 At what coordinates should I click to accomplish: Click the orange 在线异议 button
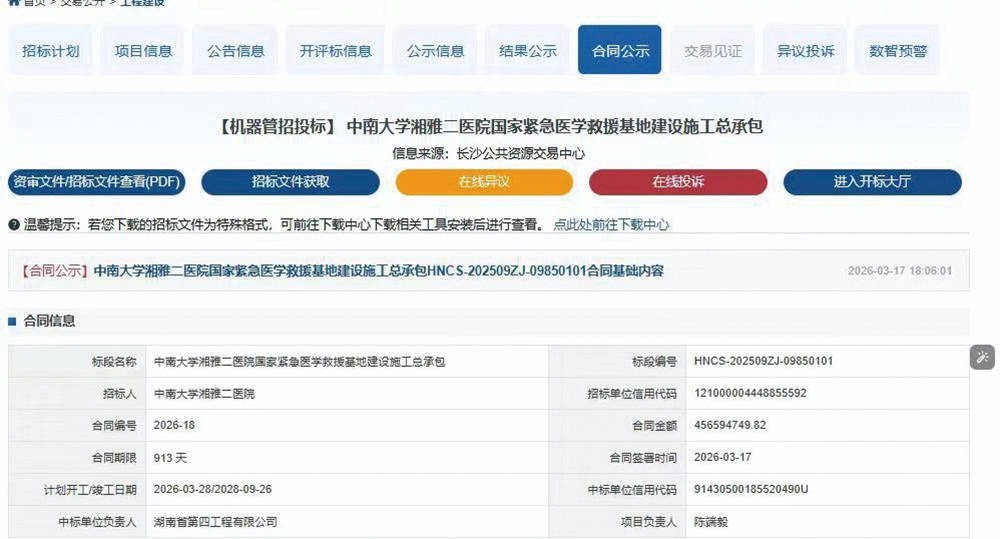click(484, 182)
